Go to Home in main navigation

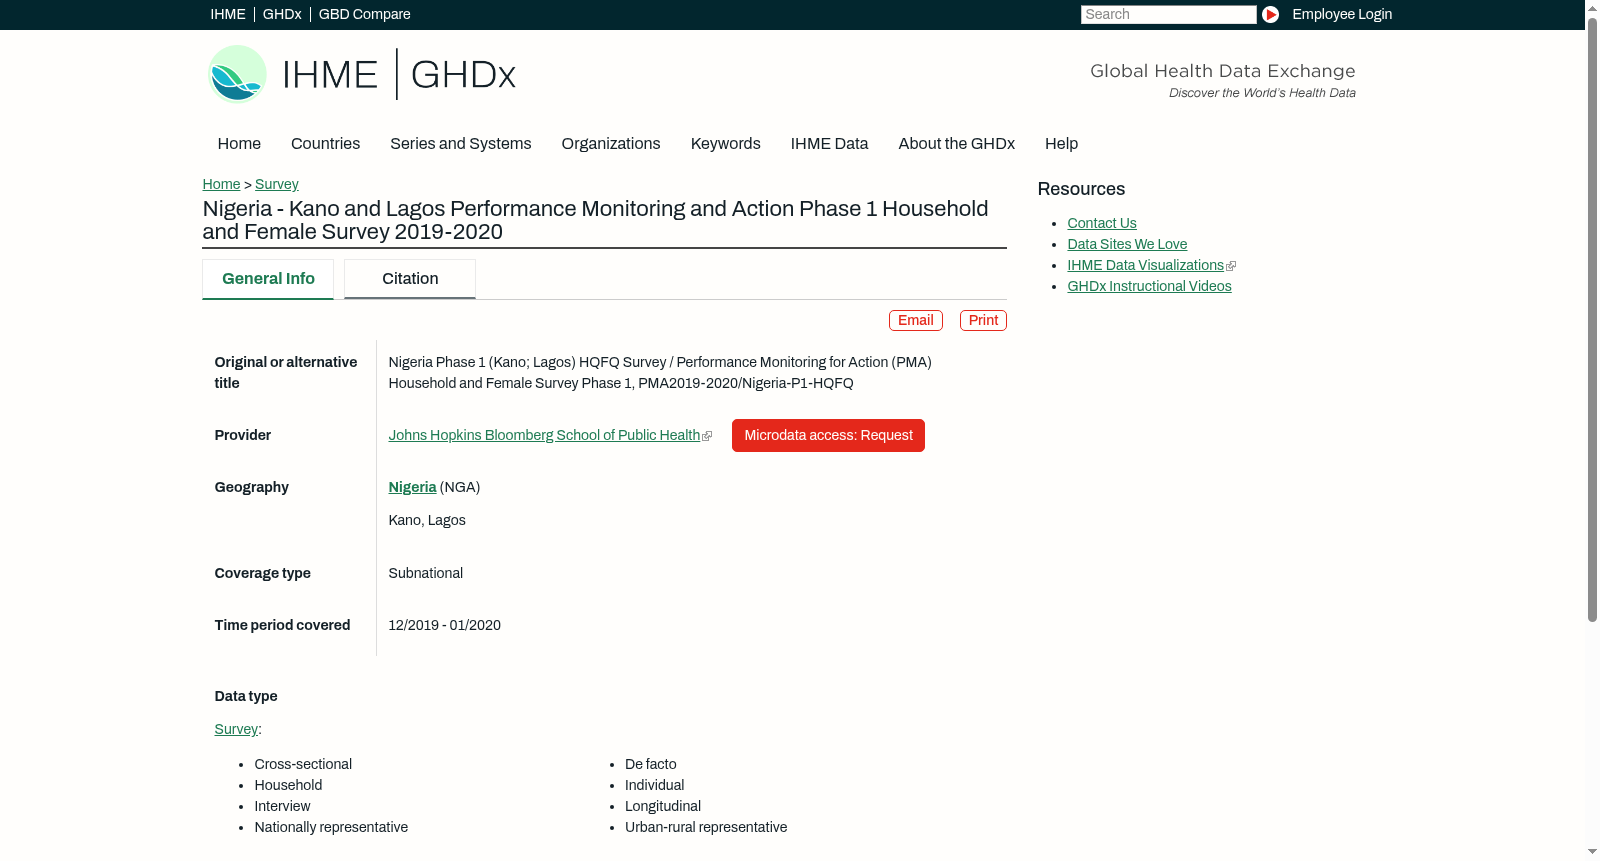tap(239, 144)
